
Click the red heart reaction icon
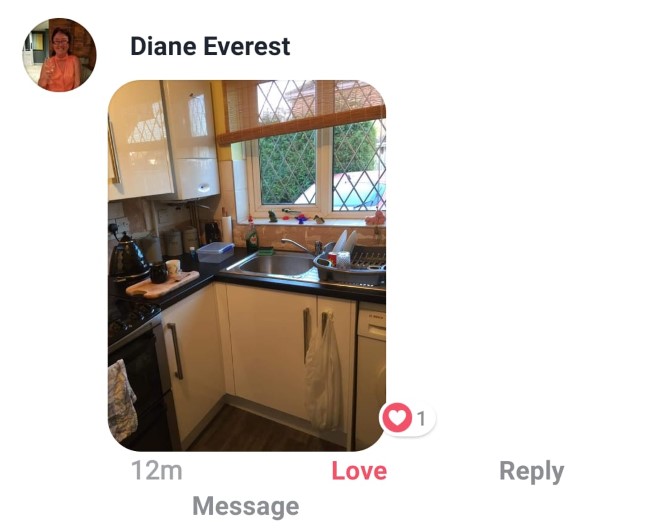click(x=397, y=418)
